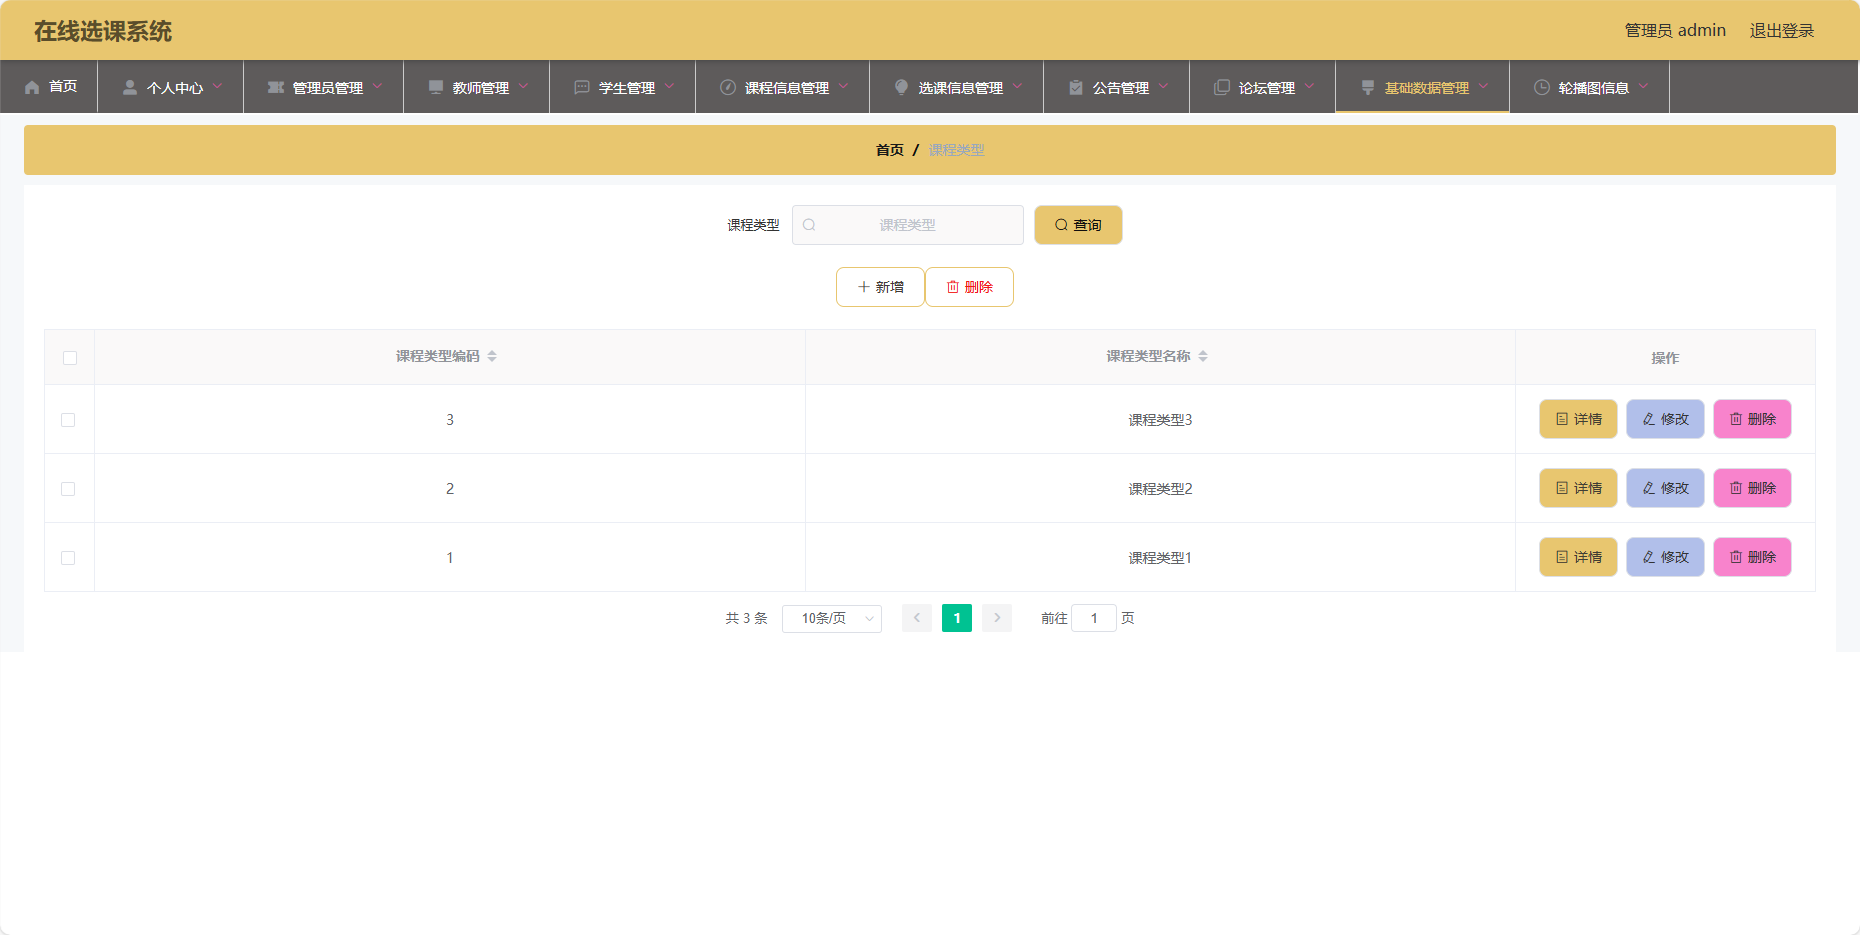Expand the 个人中心 dropdown arrow
Viewport: 1860px width, 935px height.
217,86
